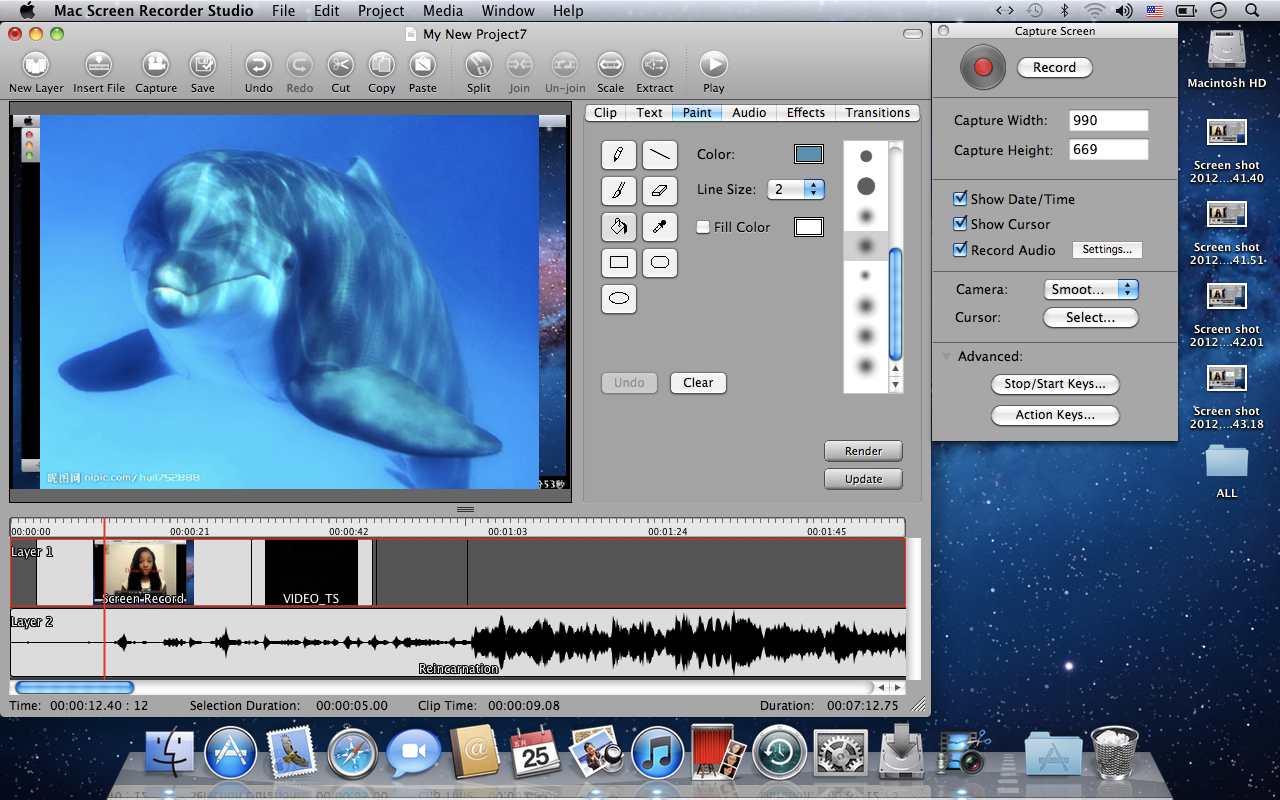Image resolution: width=1280 pixels, height=800 pixels.
Task: Select the brush paint tool
Action: point(619,191)
